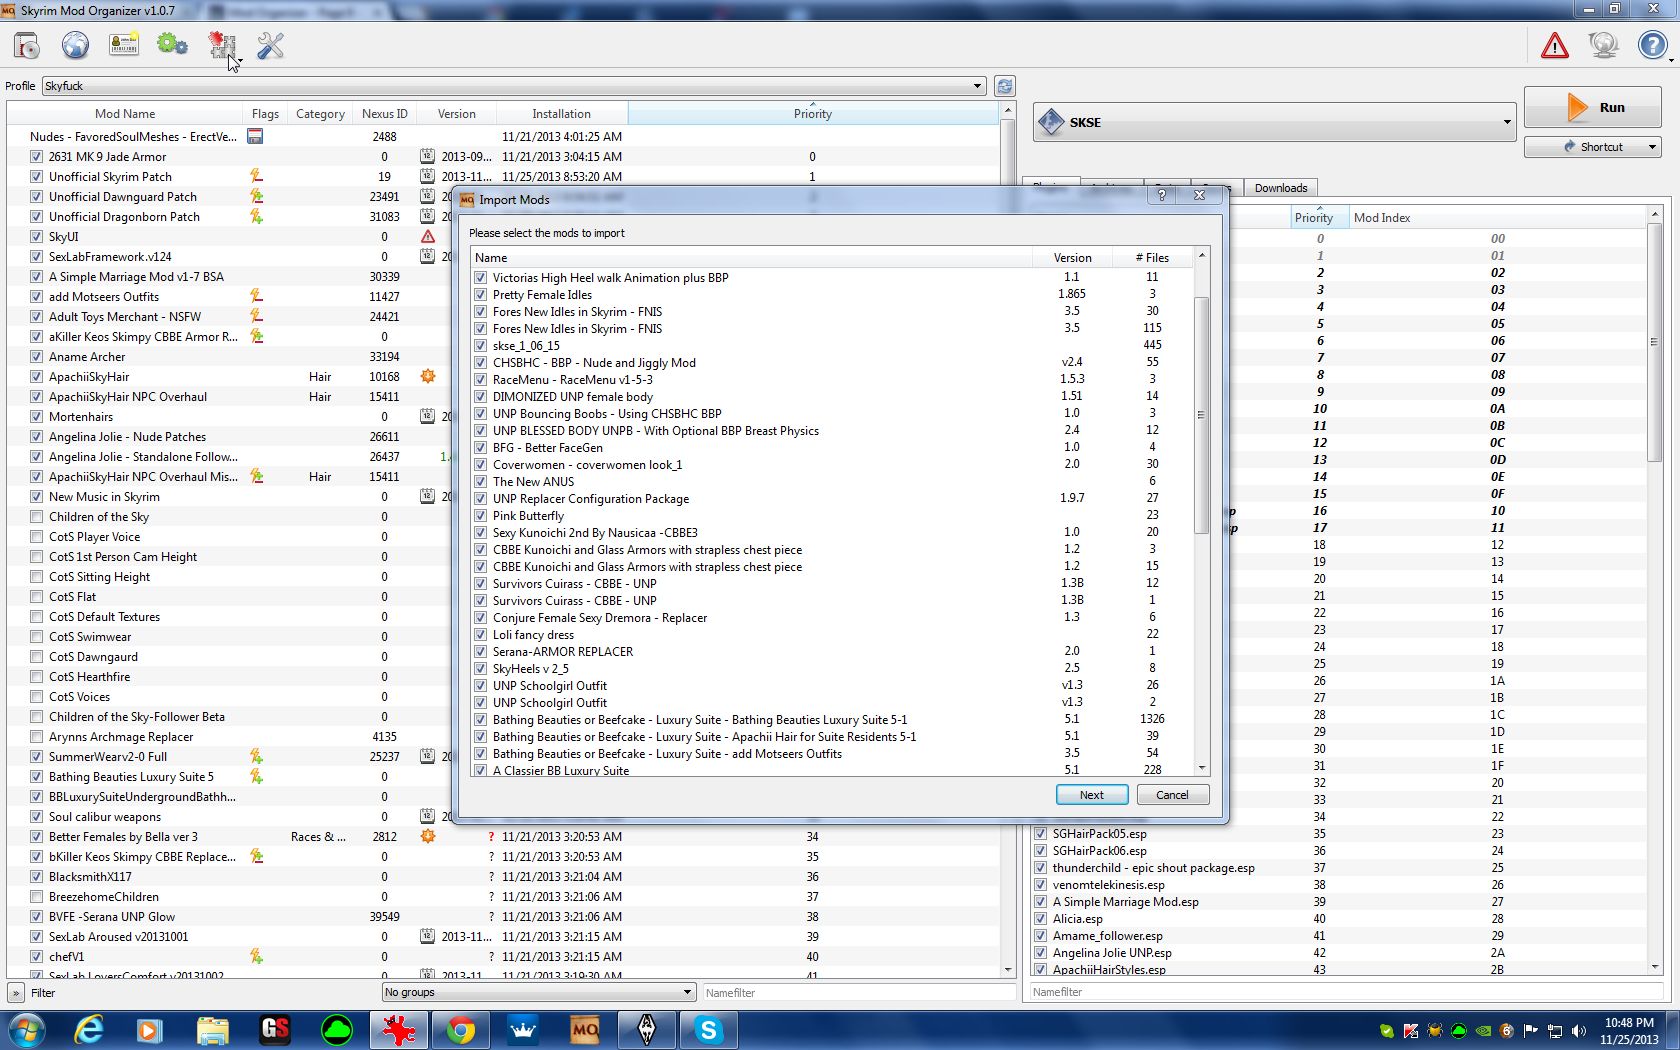The width and height of the screenshot is (1680, 1050).
Task: Click the Run button
Action: [x=1592, y=108]
